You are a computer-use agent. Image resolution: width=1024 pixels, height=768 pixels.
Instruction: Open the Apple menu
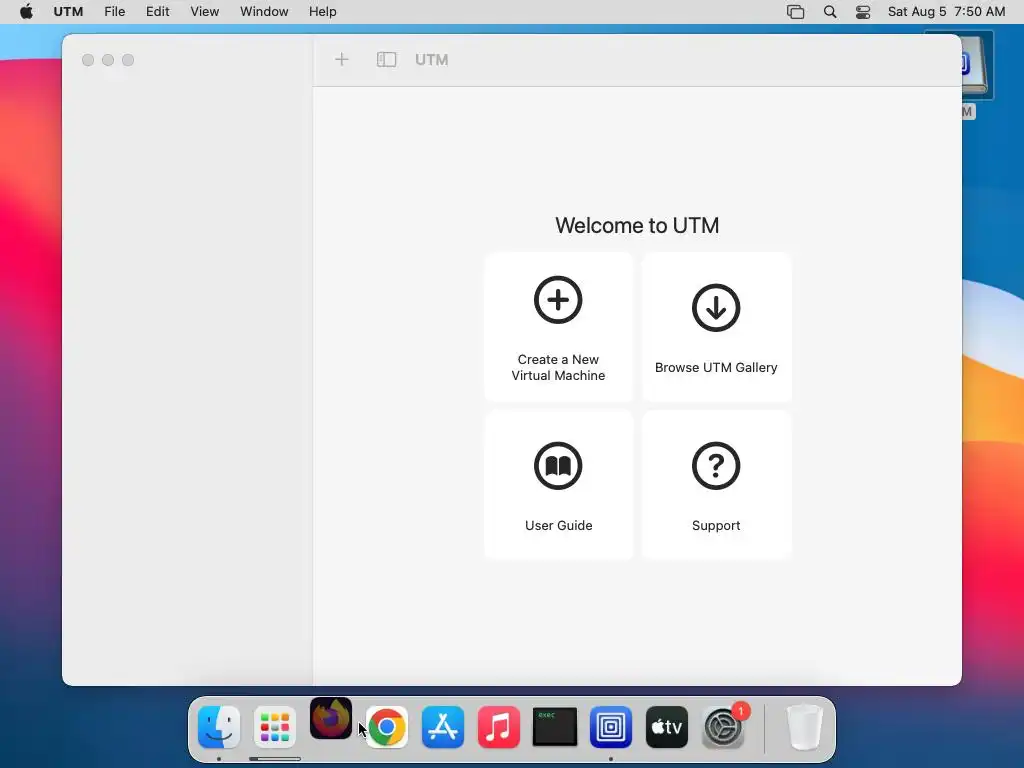point(26,12)
